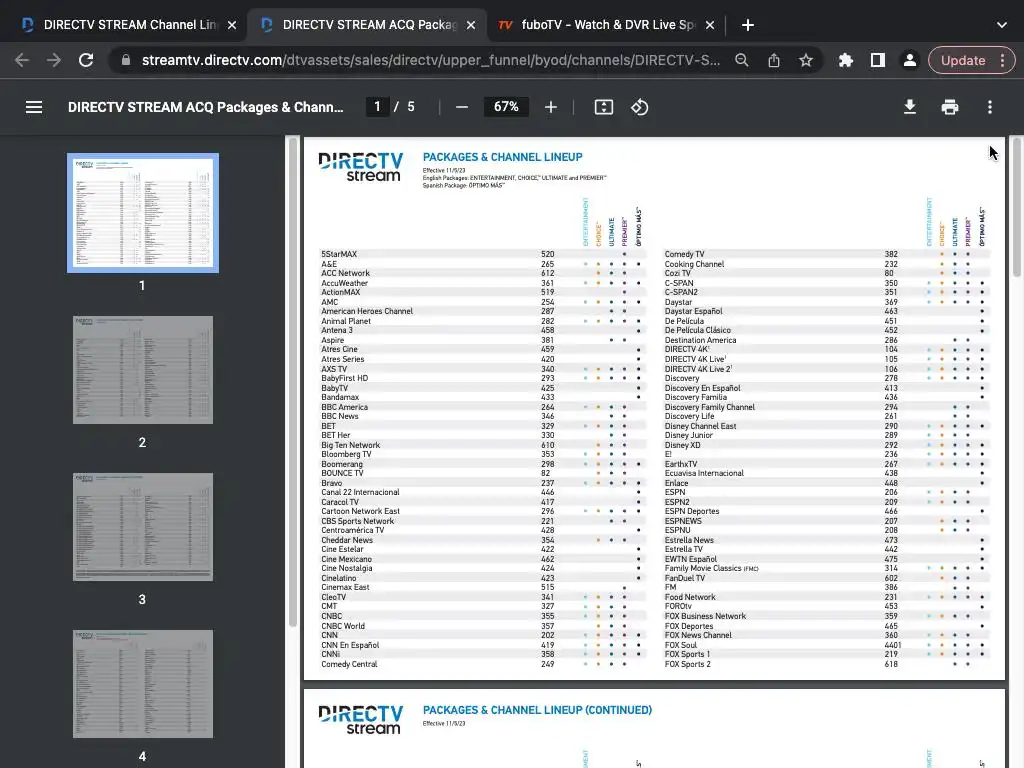1024x768 pixels.
Task: Zoom in on the PDF
Action: tap(551, 107)
